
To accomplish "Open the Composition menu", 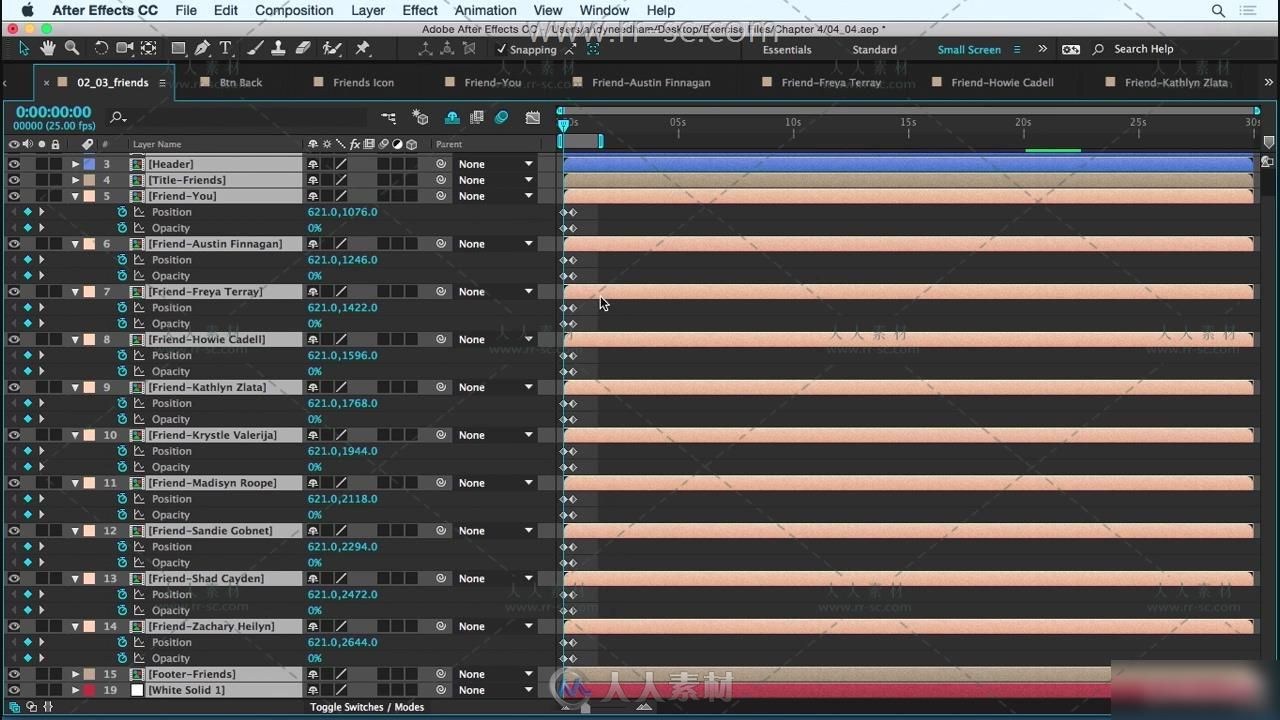I will (294, 10).
